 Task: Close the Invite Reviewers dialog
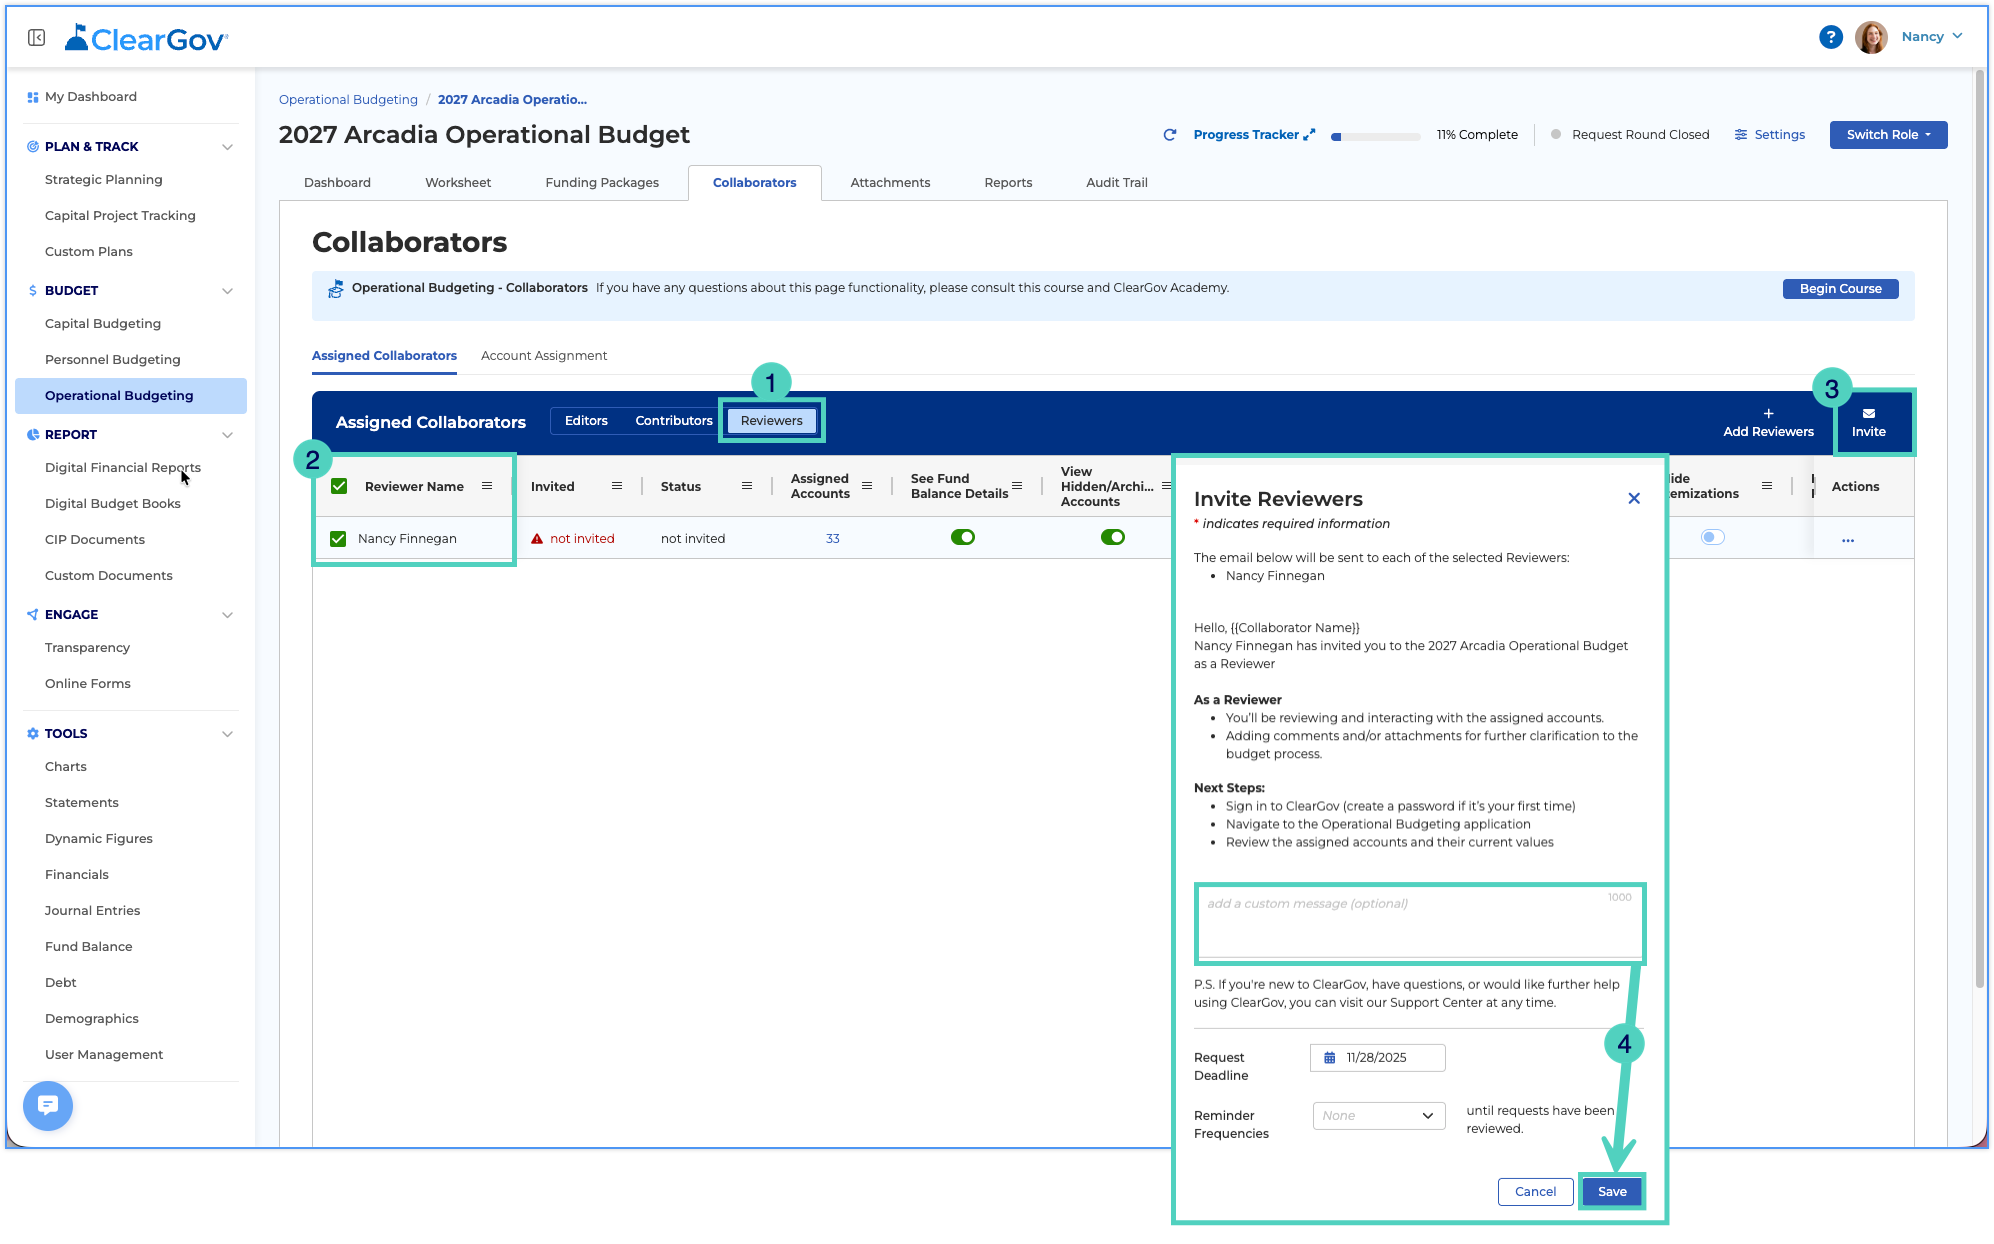click(1633, 498)
